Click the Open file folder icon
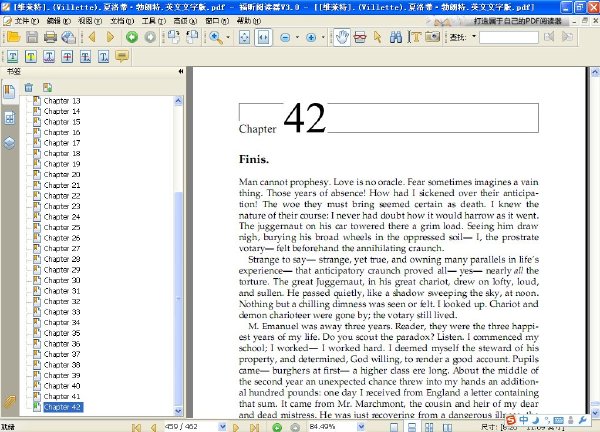The width and height of the screenshot is (600, 432). 13,37
